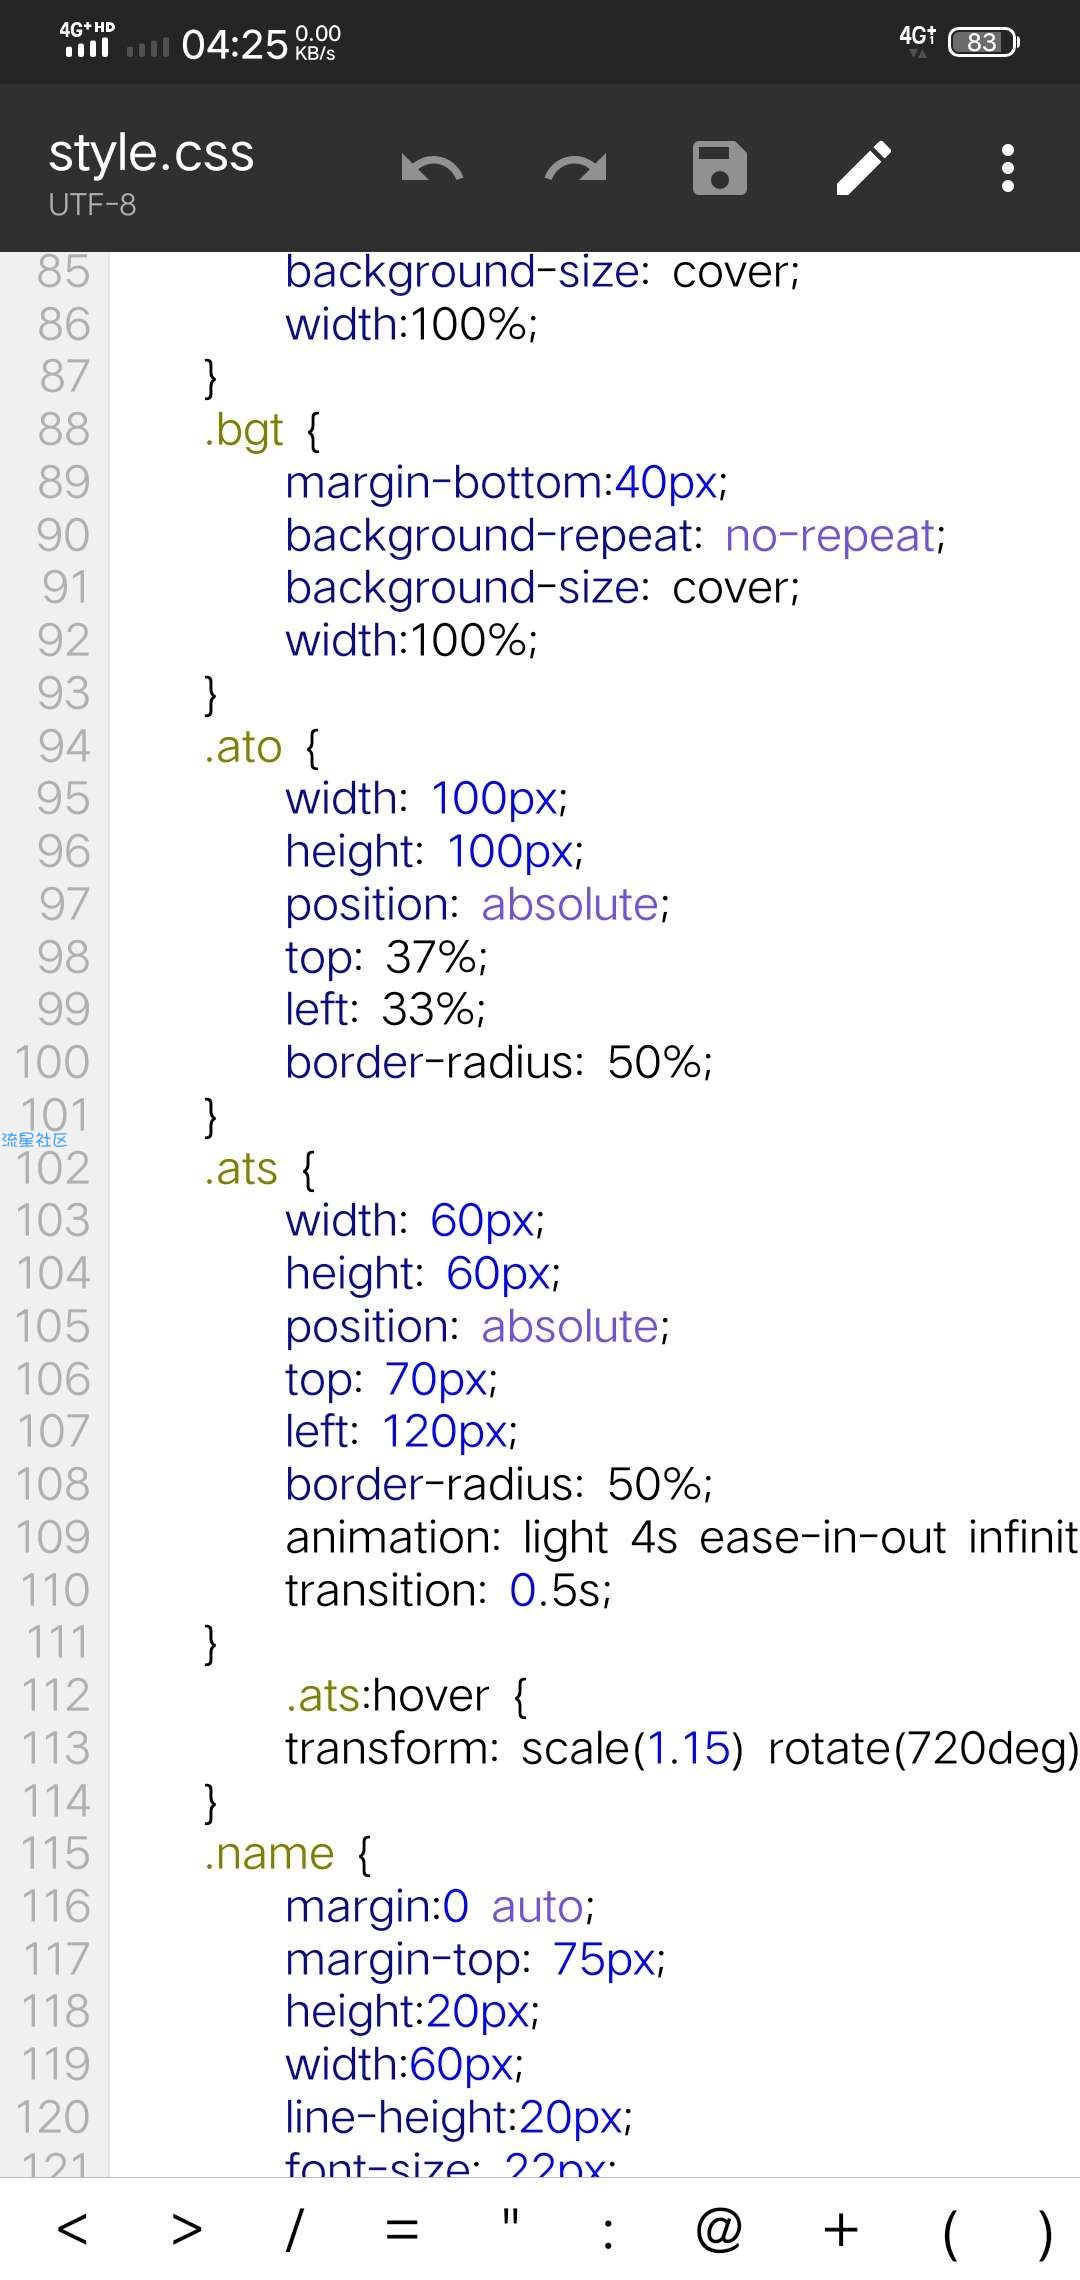Viewport: 1080px width, 2280px height.
Task: Tap the battery indicator in status bar
Action: tap(983, 42)
